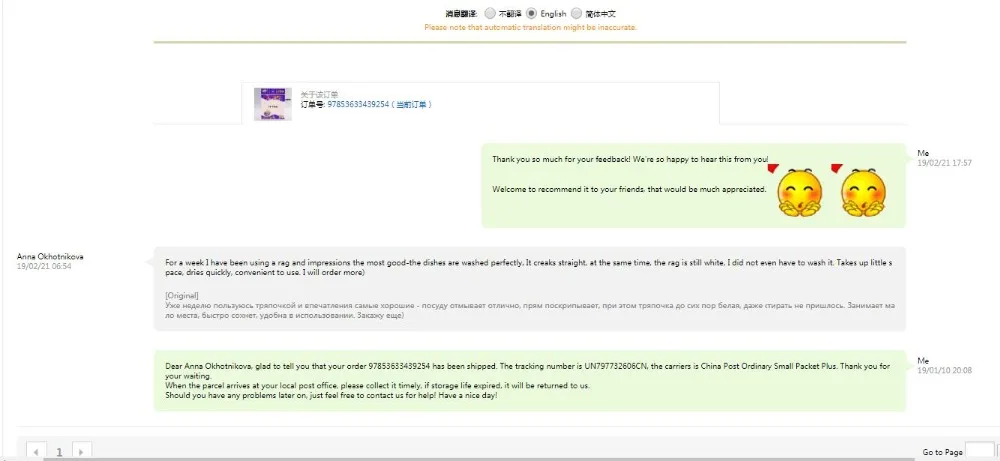Screen dimensions: 1000x461
Task: Click the timestamp 19/02/21 06:54
Action: 44,266
